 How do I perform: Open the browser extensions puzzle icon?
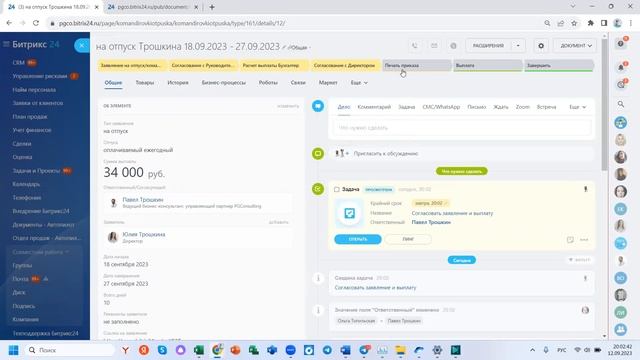click(590, 23)
